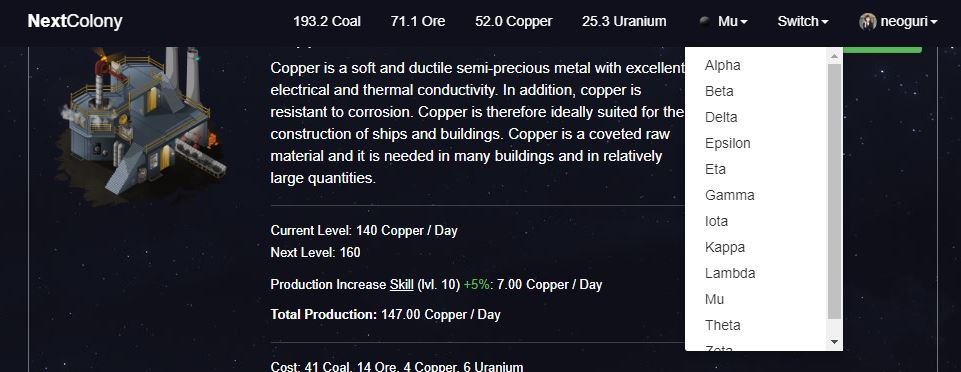The width and height of the screenshot is (961, 372).
Task: Open the Mu planet dropdown
Action: tap(723, 21)
